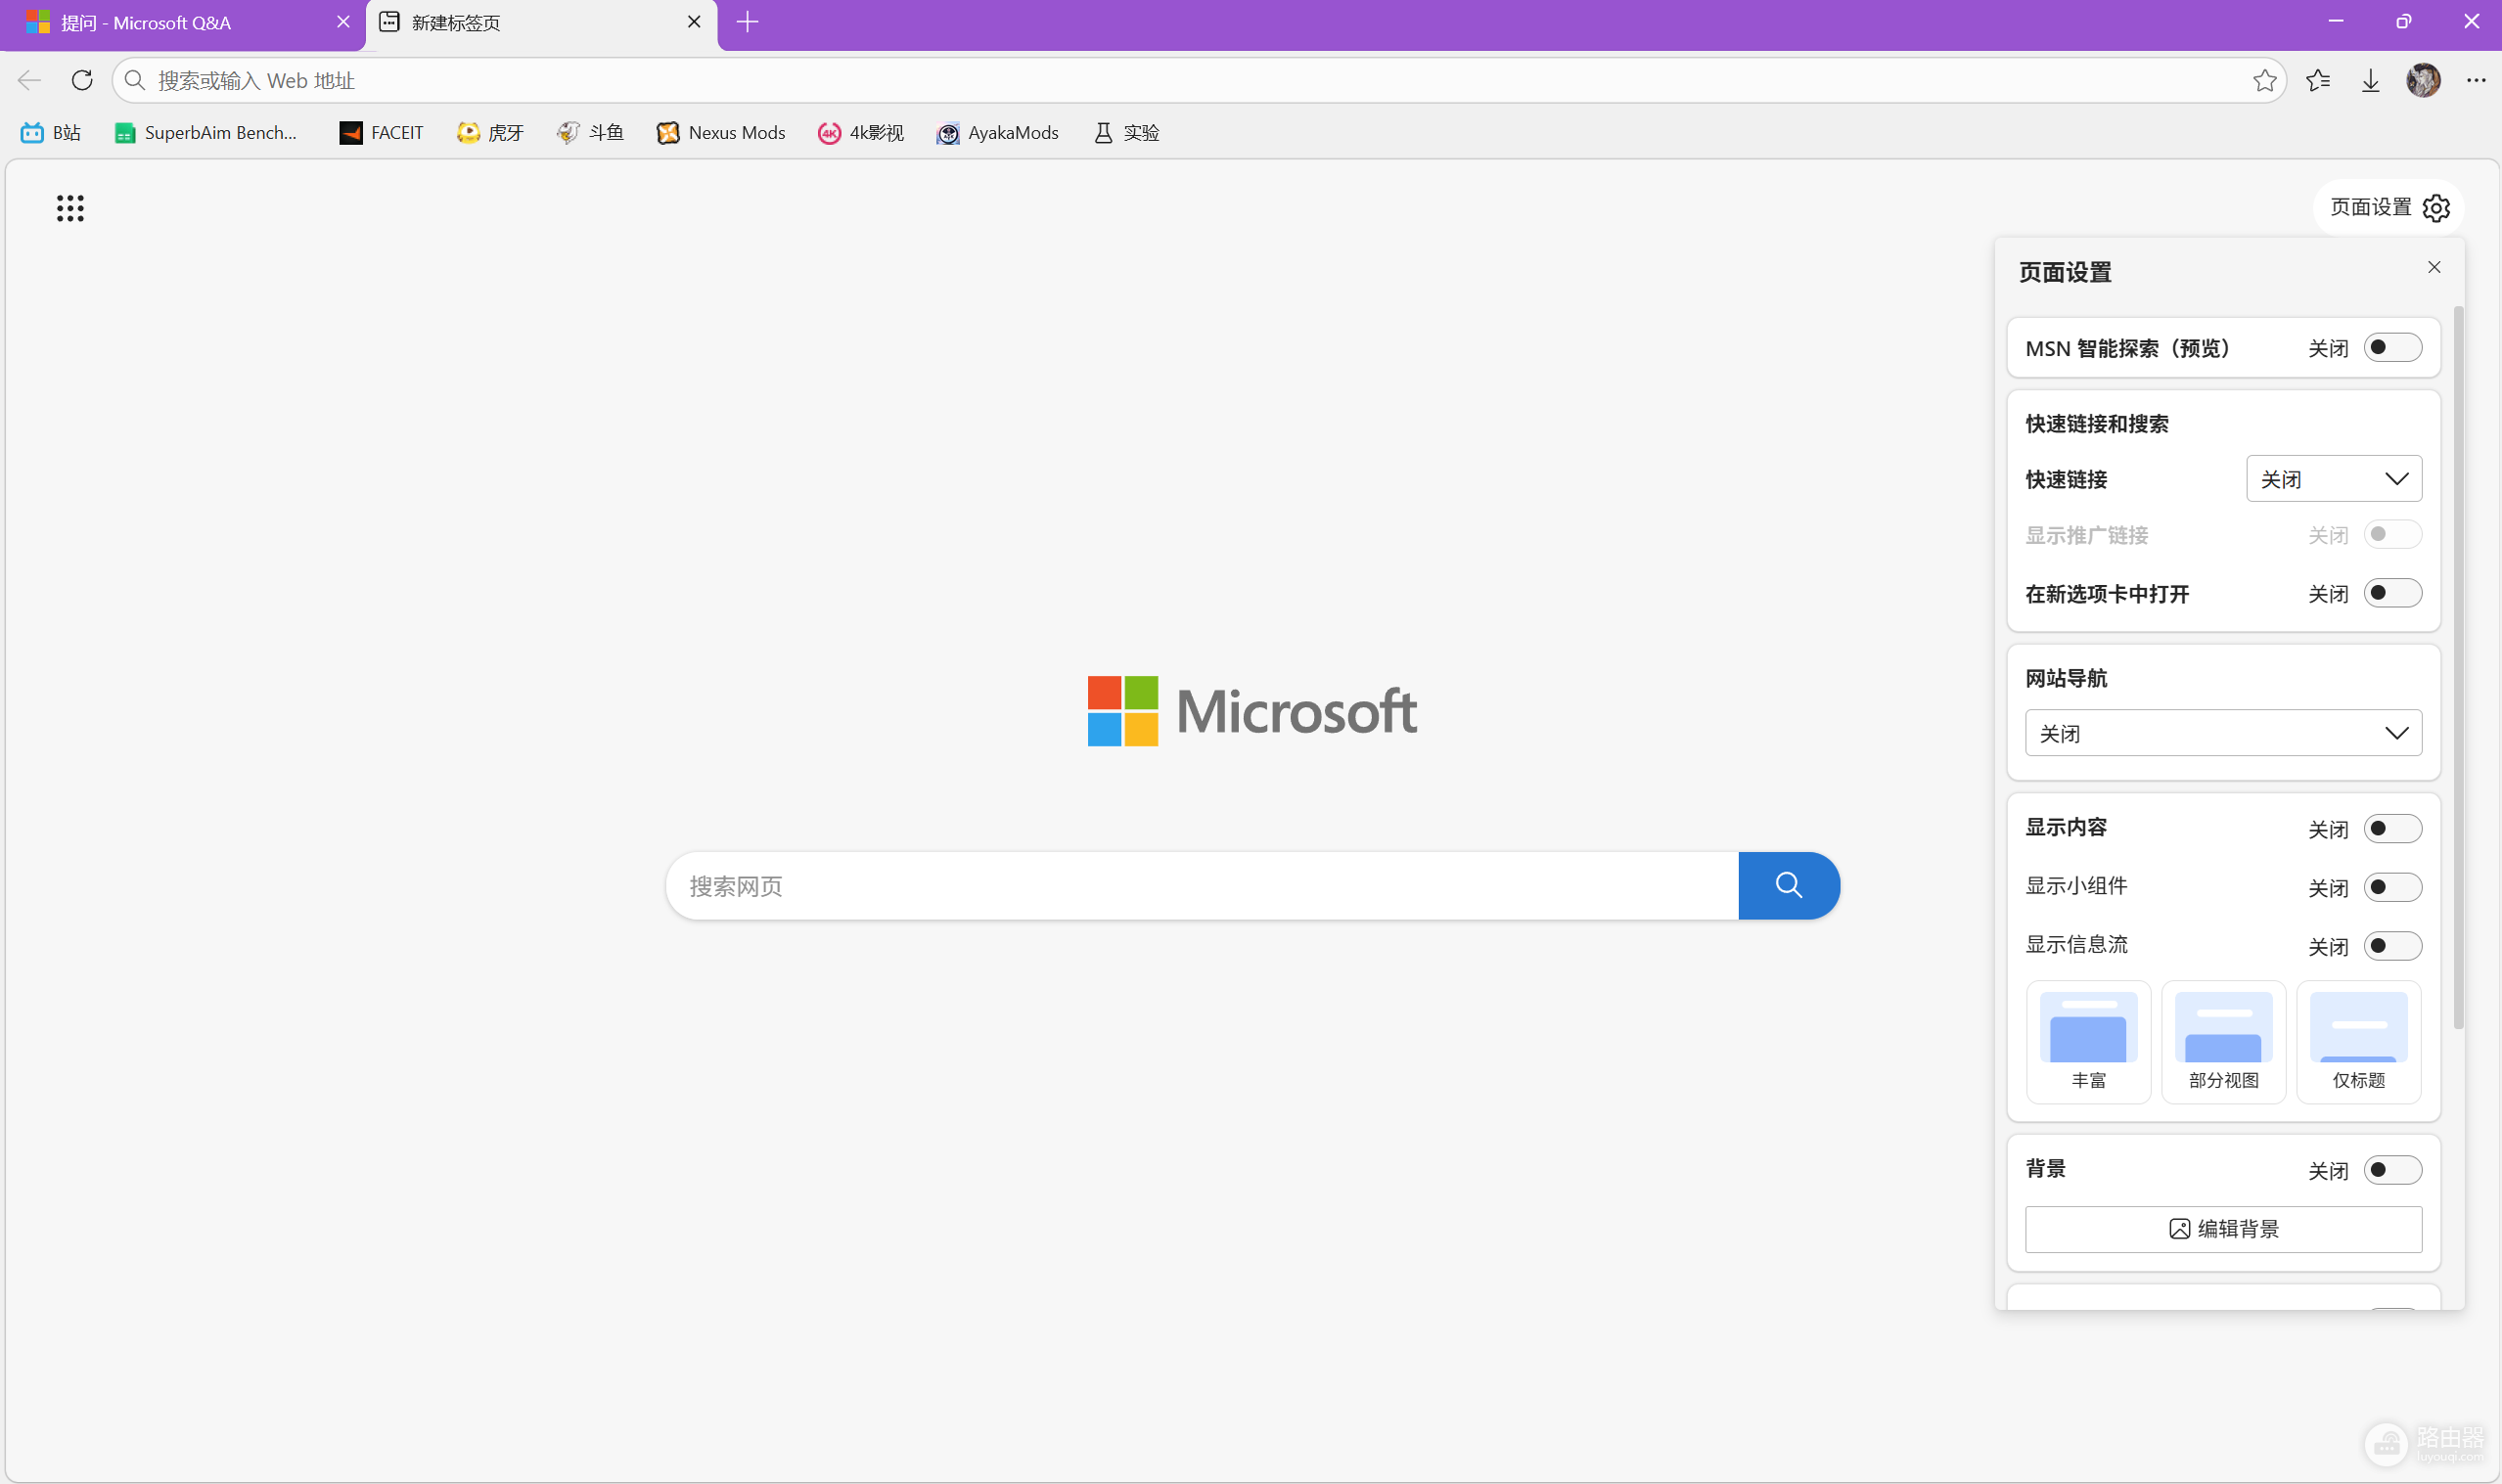Image resolution: width=2502 pixels, height=1484 pixels.
Task: Open the SuperbAim Bench bookmark
Action: pos(206,133)
